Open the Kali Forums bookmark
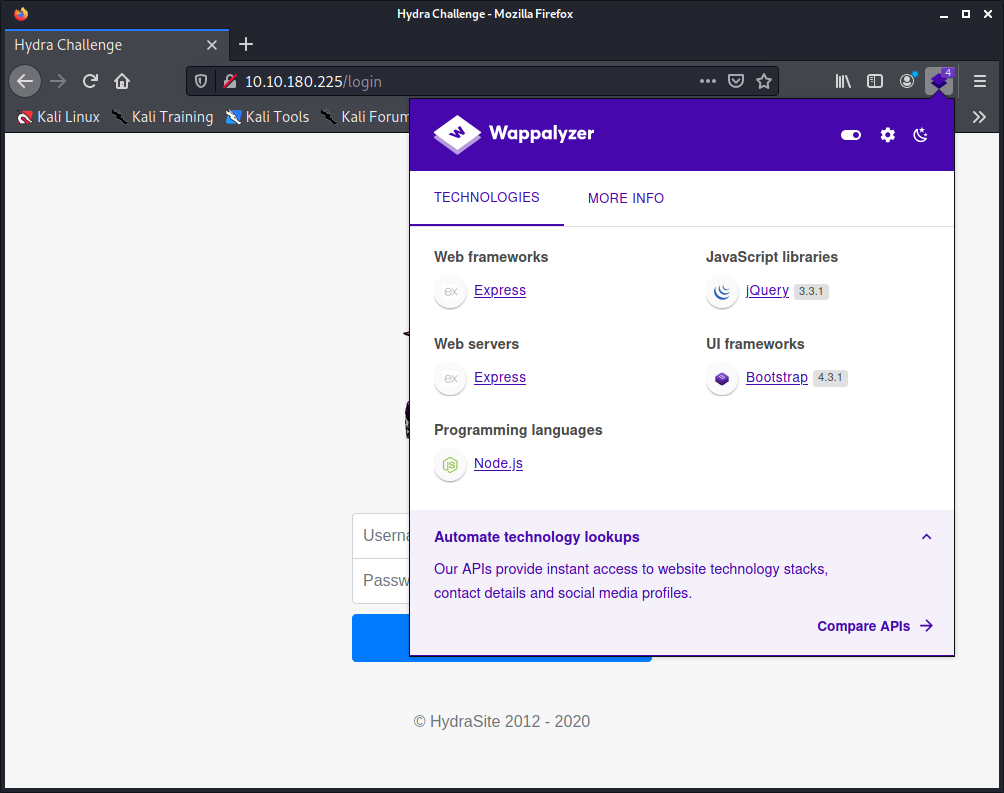The image size is (1004, 793). 365,117
